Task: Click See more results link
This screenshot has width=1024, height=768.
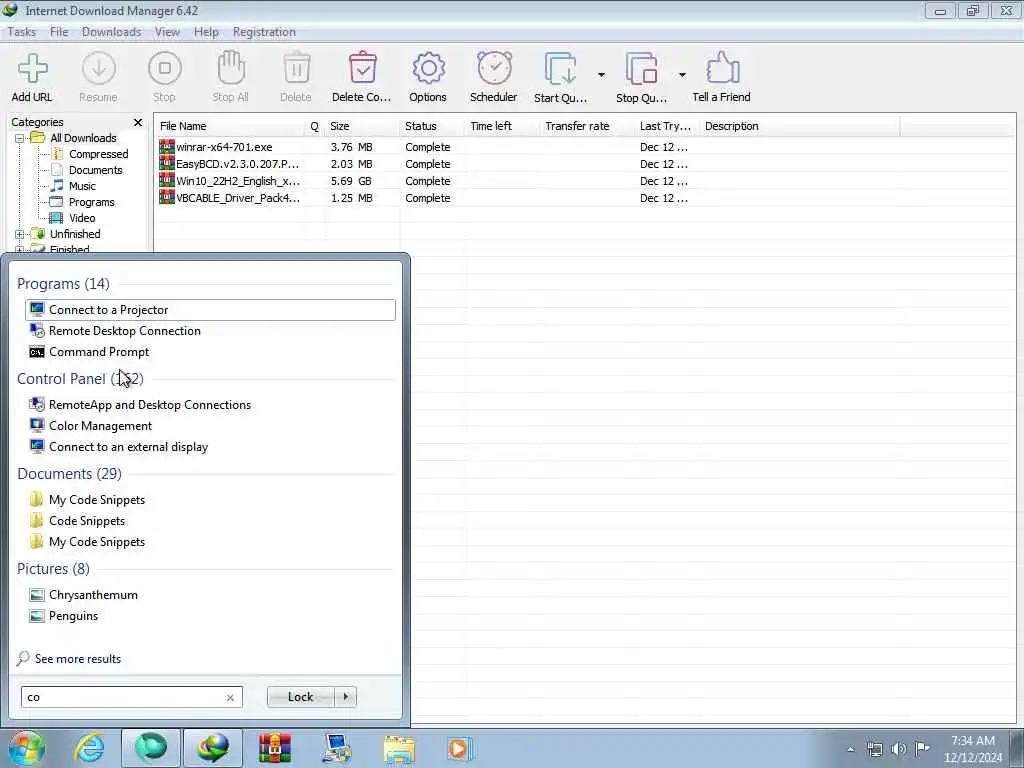Action: (78, 659)
